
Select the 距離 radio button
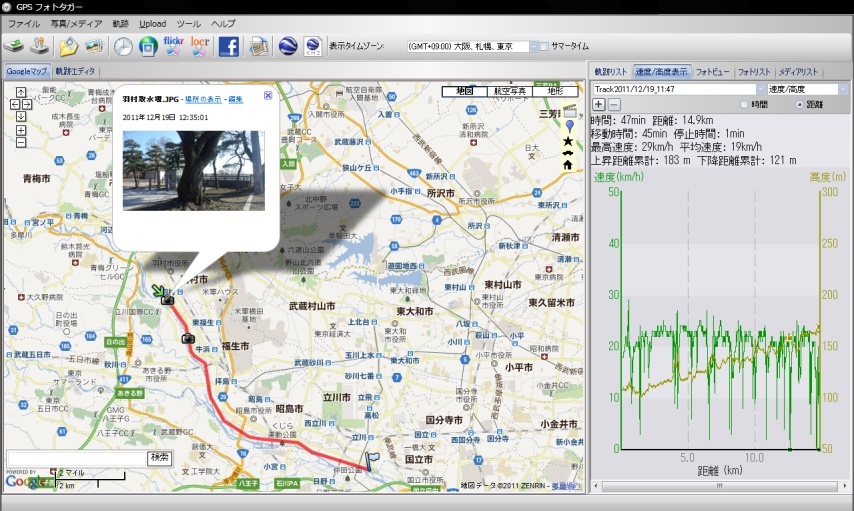799,104
